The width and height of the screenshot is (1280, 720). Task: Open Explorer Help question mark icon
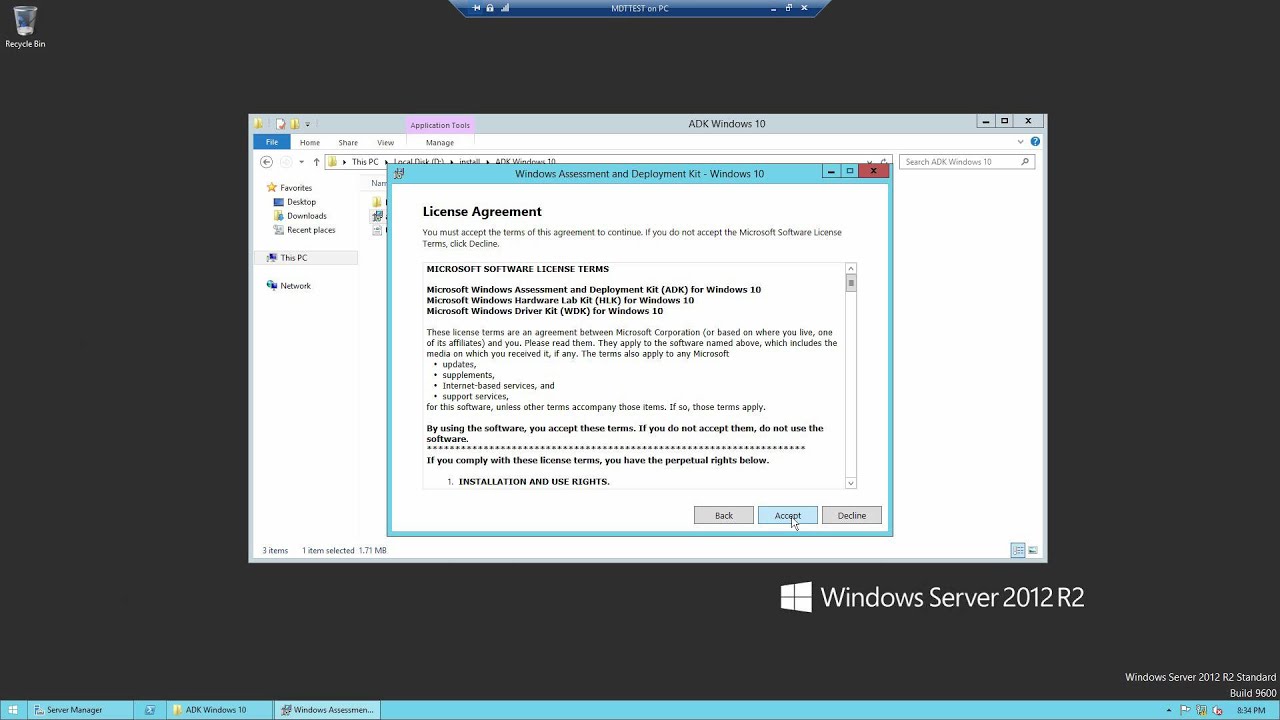pyautogui.click(x=1035, y=142)
